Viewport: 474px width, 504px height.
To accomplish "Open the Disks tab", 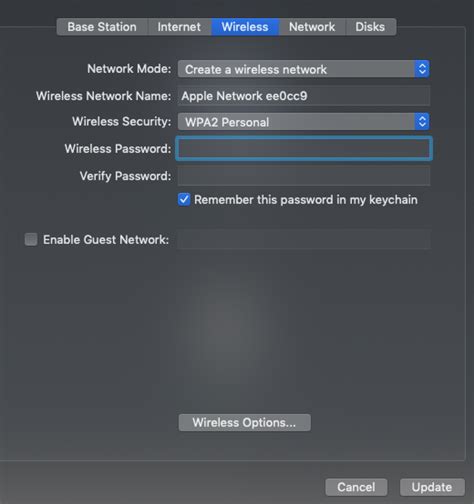I will tap(370, 27).
